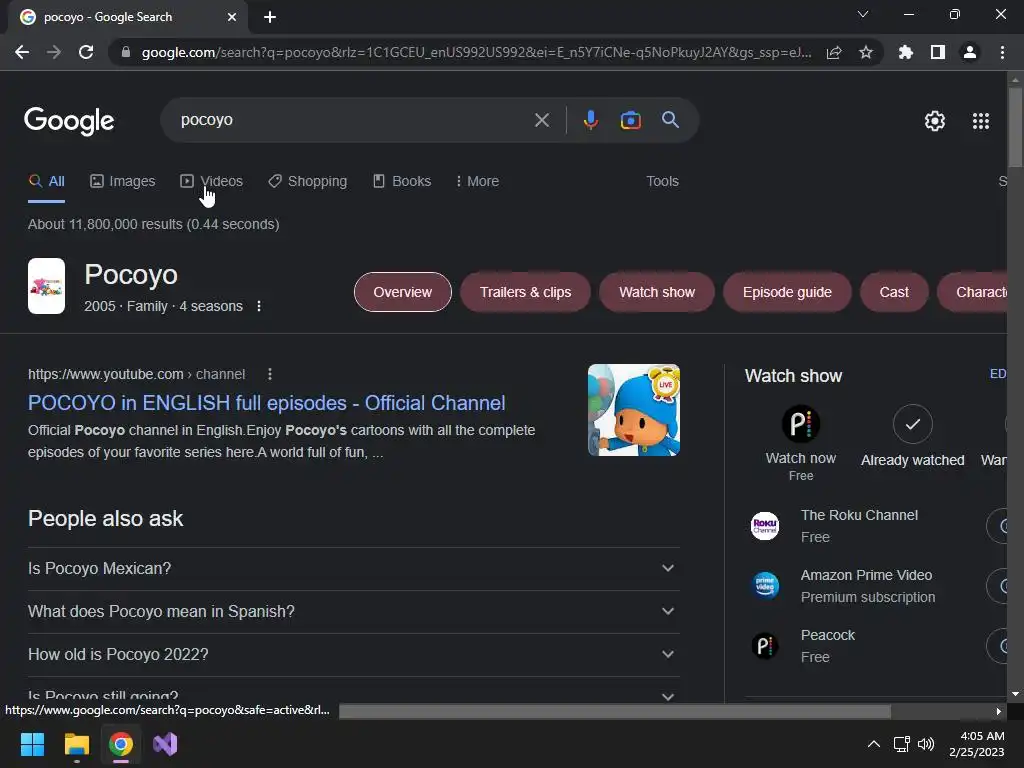1024x768 pixels.
Task: Open Google quick settings gear
Action: click(935, 121)
